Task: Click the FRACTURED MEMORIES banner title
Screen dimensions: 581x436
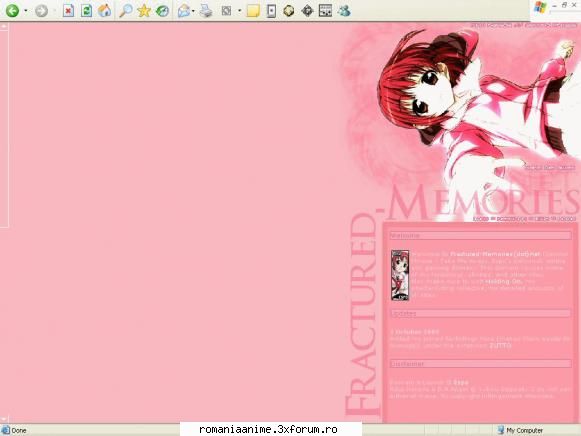Action: coord(461,296)
